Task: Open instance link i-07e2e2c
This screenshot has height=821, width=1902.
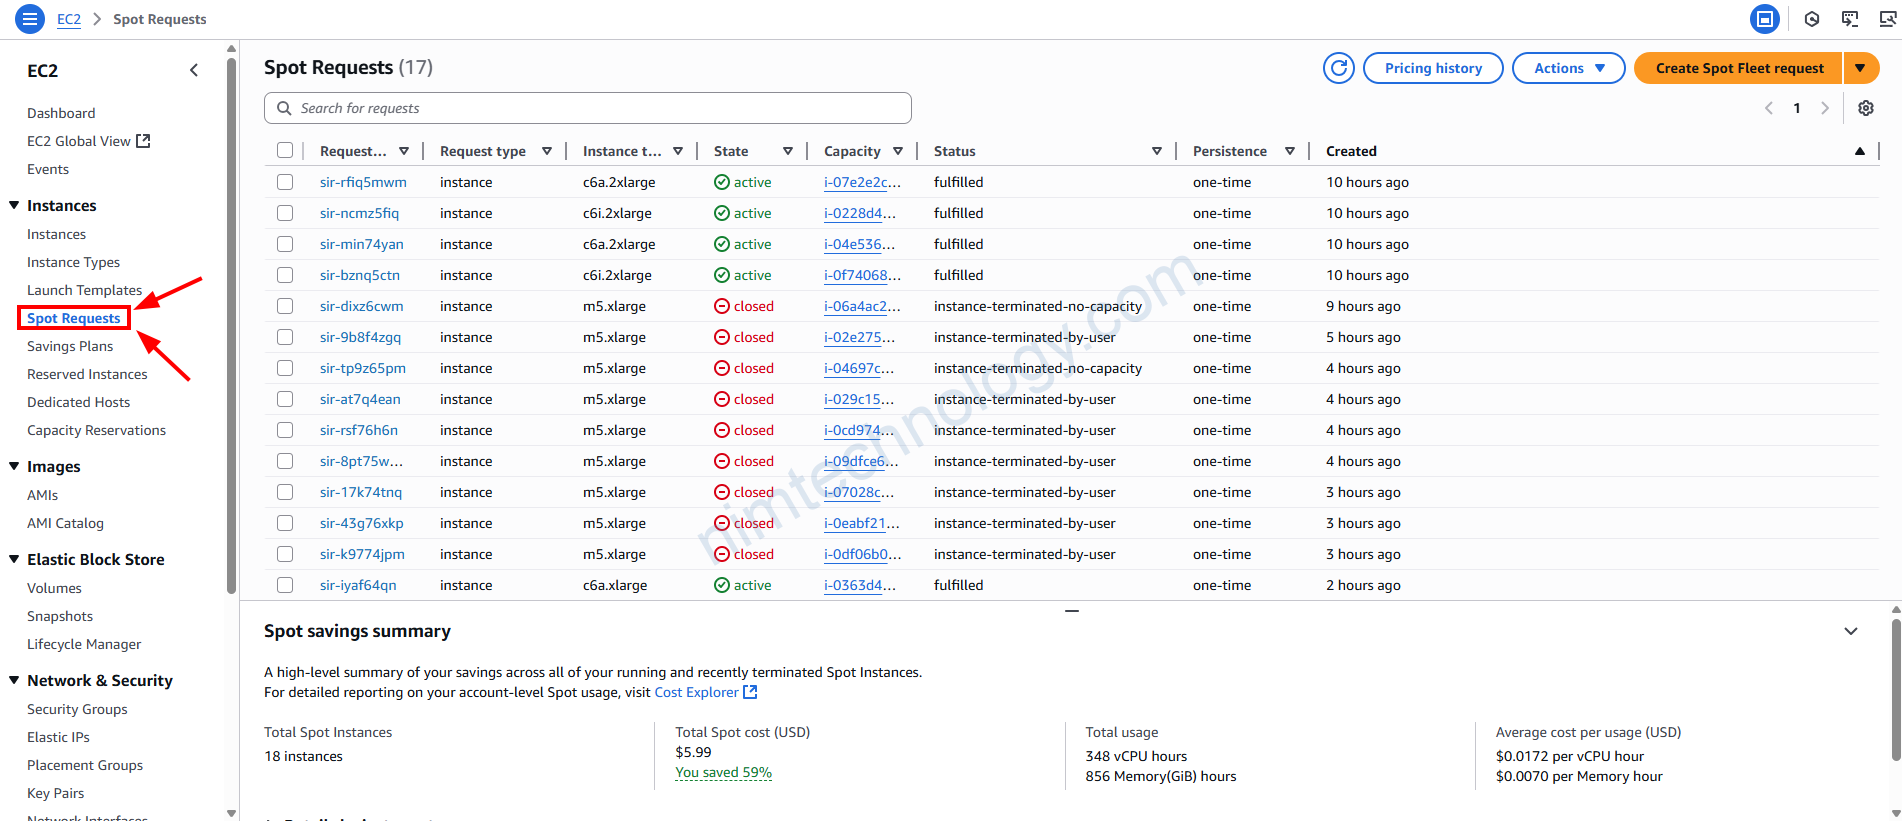Action: (861, 182)
